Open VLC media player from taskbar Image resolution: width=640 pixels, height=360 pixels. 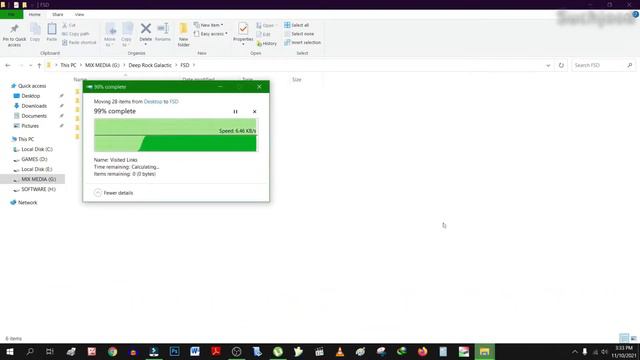click(x=340, y=351)
